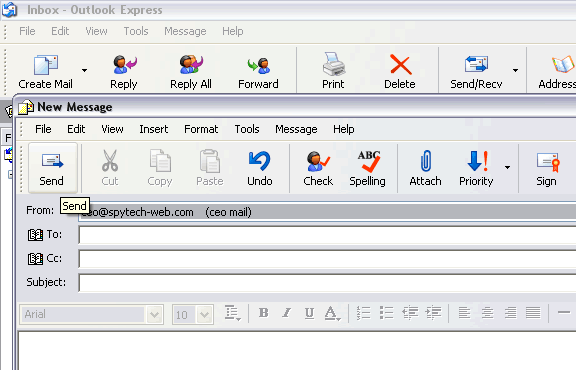Click Reply All in Outlook Express toolbar
This screenshot has width=576, height=370.
[x=191, y=72]
